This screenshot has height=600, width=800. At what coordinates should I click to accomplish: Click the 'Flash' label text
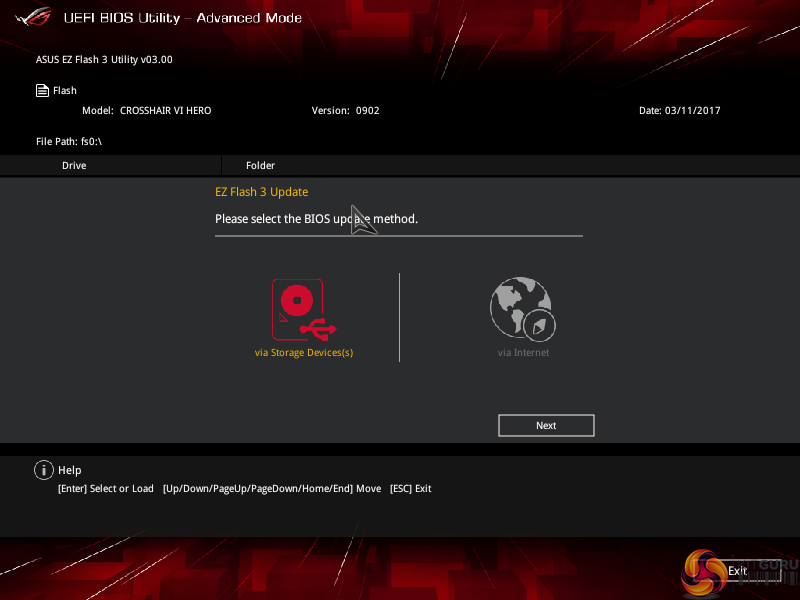coord(65,90)
